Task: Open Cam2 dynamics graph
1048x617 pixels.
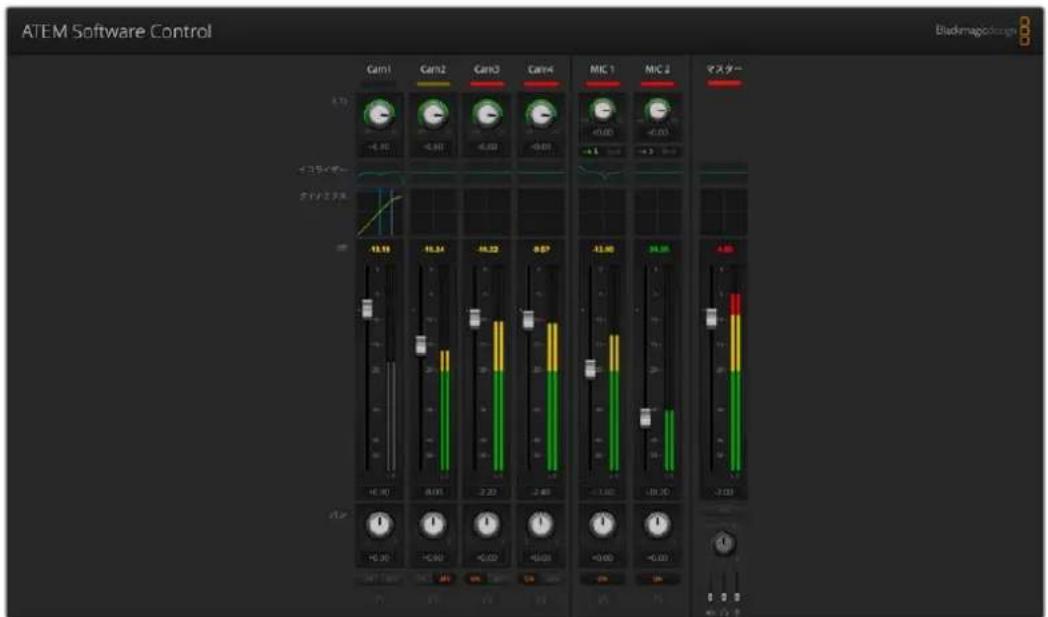Action: coord(433,212)
